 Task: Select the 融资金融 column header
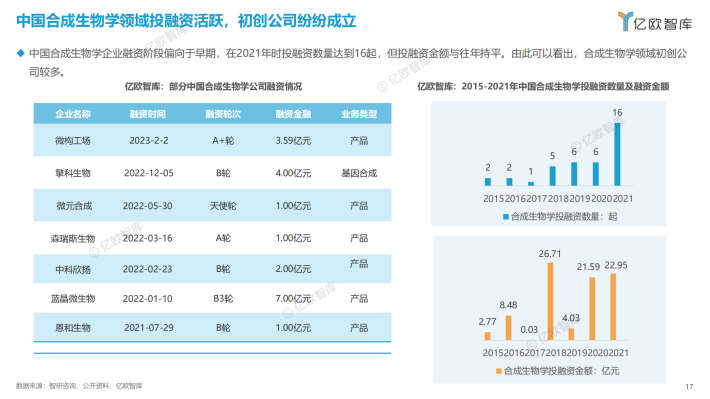[293, 114]
